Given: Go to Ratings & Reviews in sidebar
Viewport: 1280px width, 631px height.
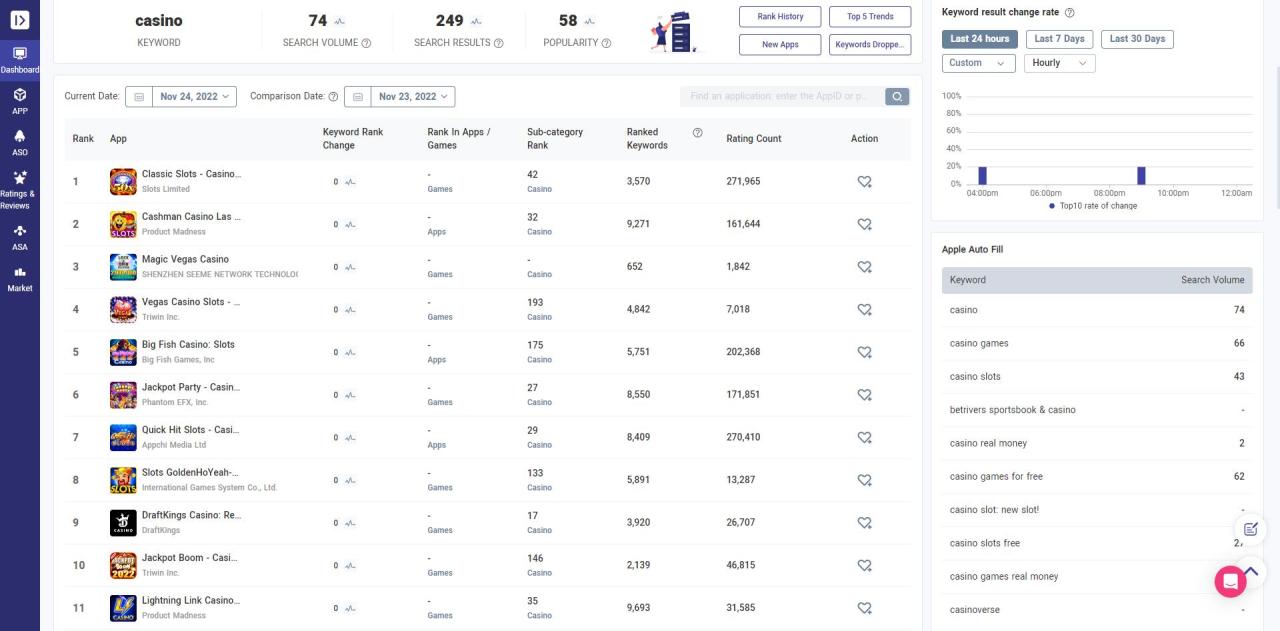Looking at the screenshot, I should pyautogui.click(x=20, y=189).
